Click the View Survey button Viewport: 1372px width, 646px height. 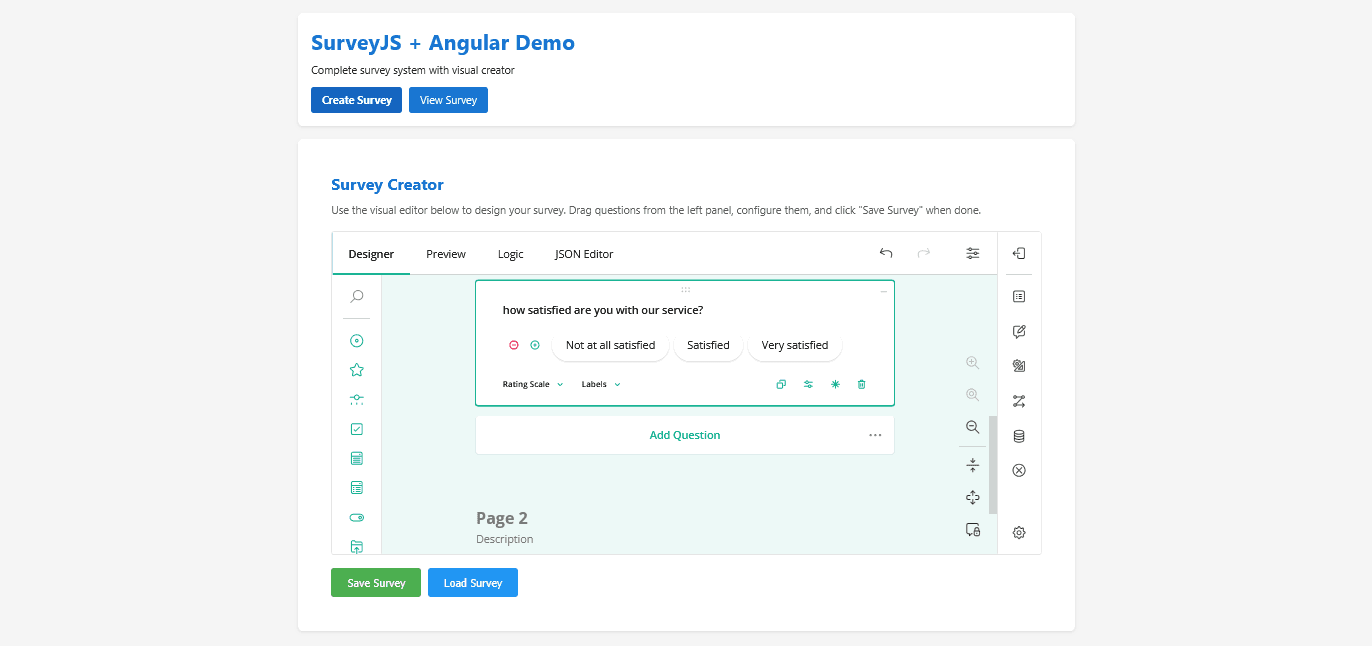click(448, 100)
